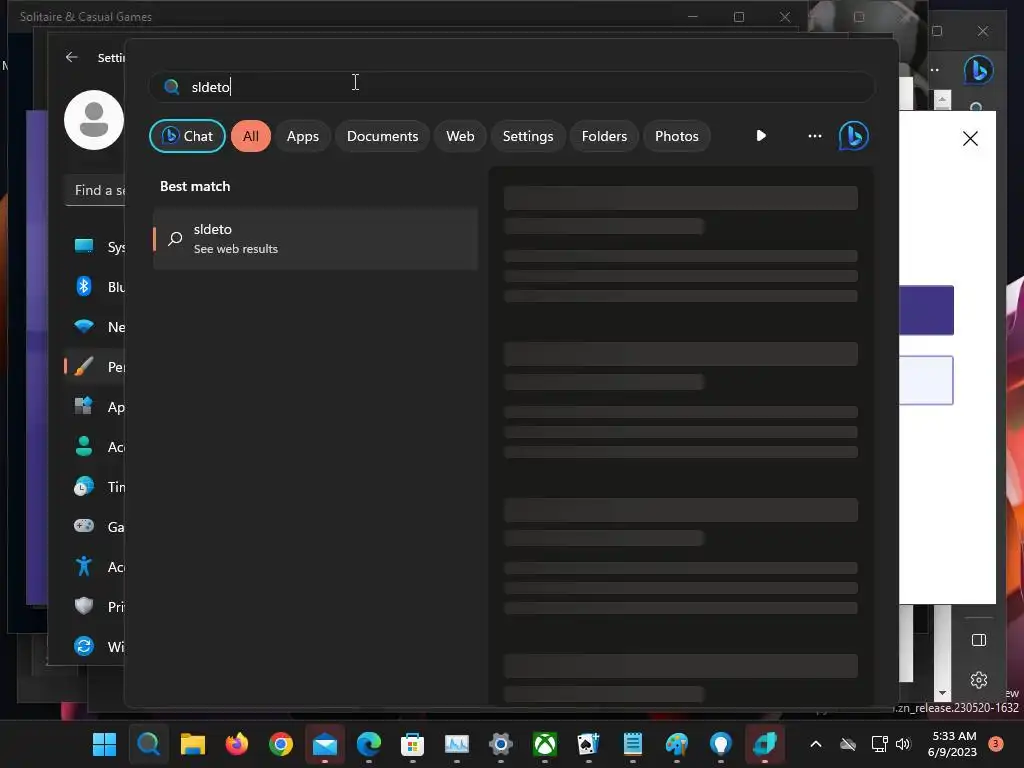Choose the Settings search filter
Image resolution: width=1024 pixels, height=768 pixels.
coord(528,136)
